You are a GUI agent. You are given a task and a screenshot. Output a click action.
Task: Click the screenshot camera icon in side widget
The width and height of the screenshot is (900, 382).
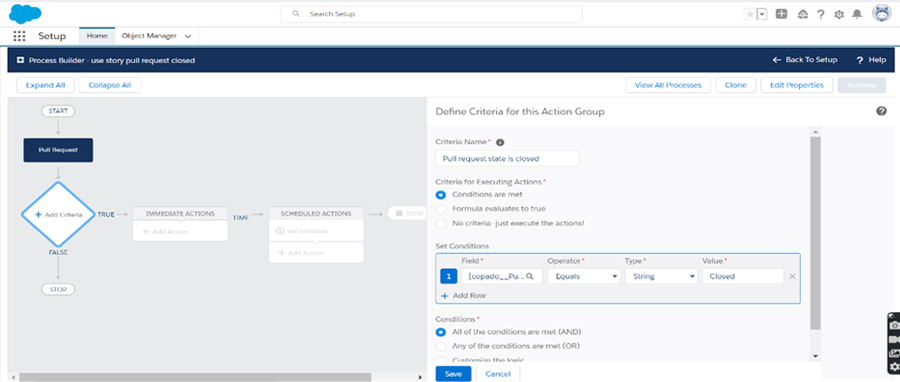(894, 326)
